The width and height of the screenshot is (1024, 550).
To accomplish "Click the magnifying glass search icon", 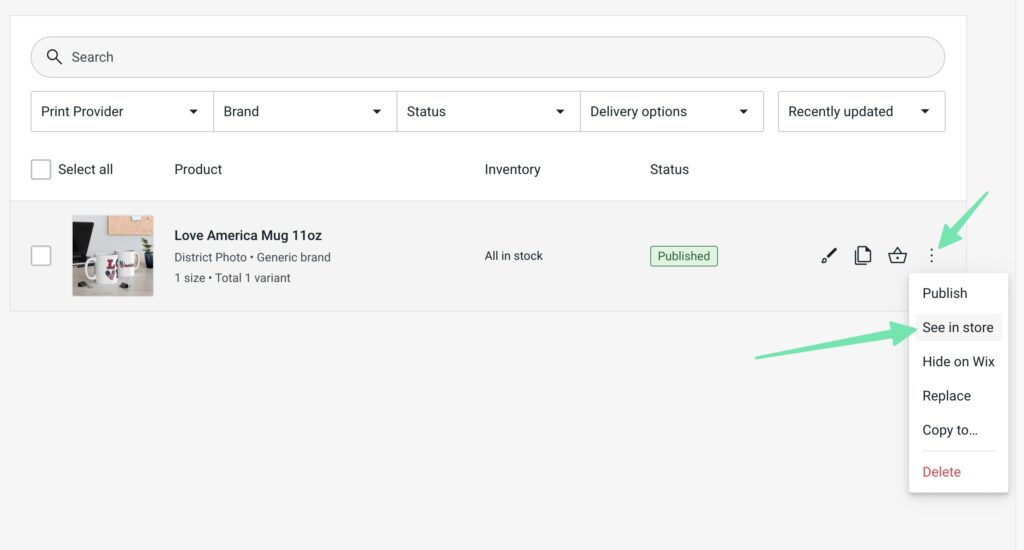I will pos(55,57).
